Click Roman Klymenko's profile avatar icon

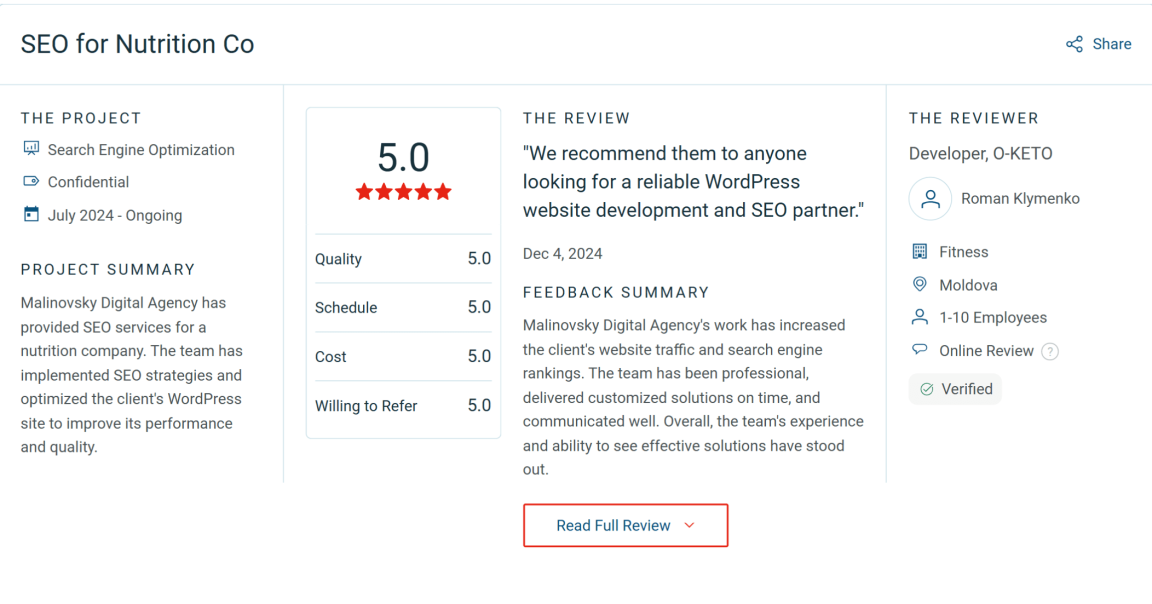pos(930,199)
